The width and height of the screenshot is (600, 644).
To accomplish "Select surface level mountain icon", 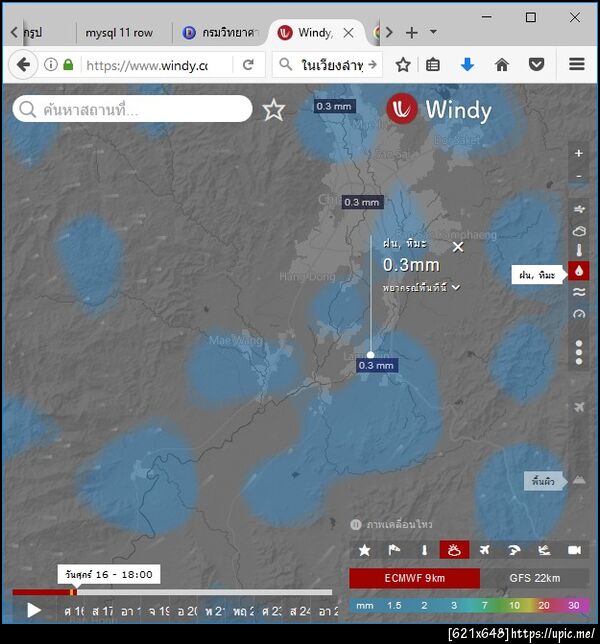I will tap(579, 479).
